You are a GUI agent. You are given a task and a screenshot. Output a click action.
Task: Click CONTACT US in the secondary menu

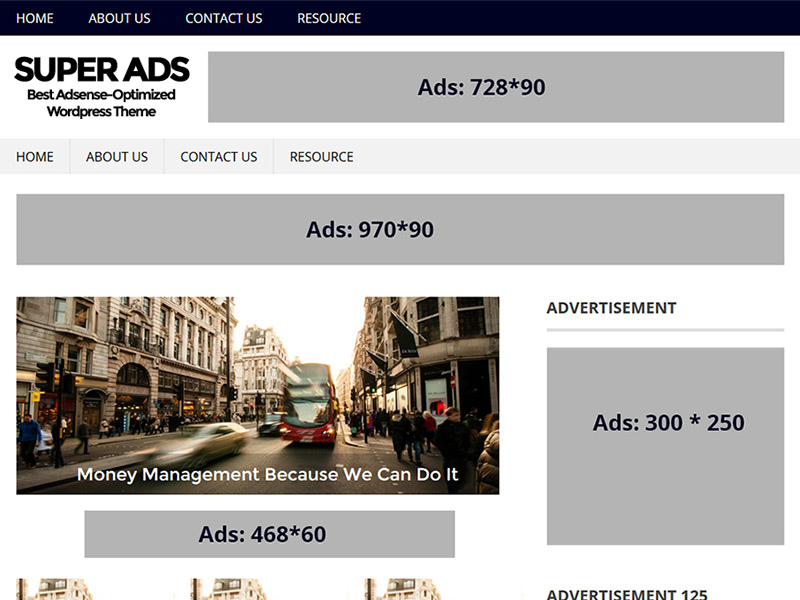pyautogui.click(x=218, y=157)
